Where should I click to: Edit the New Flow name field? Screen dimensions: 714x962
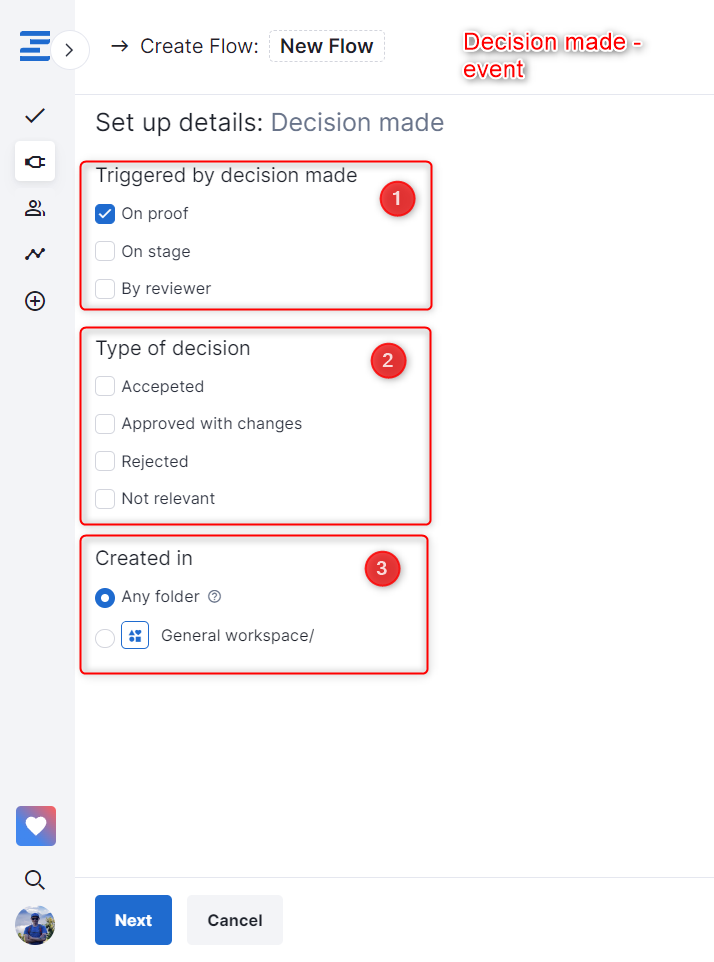327,46
